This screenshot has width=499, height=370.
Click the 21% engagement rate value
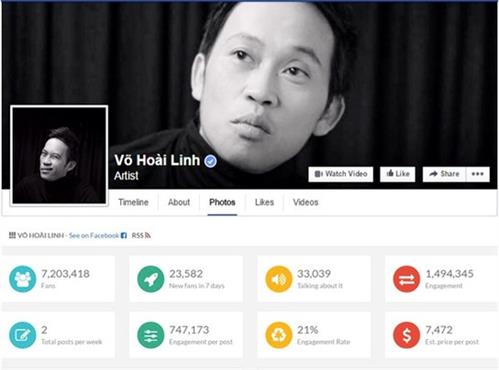[x=308, y=330]
